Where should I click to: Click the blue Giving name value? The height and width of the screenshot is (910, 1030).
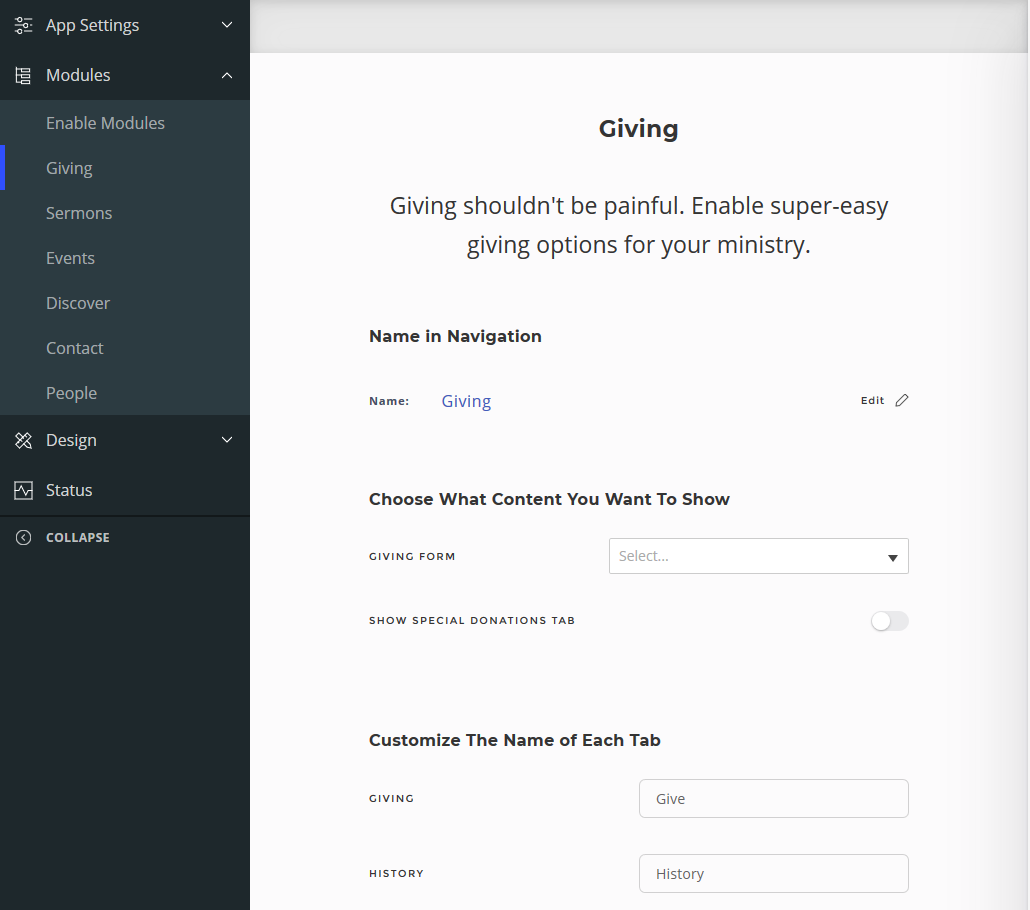click(x=466, y=401)
